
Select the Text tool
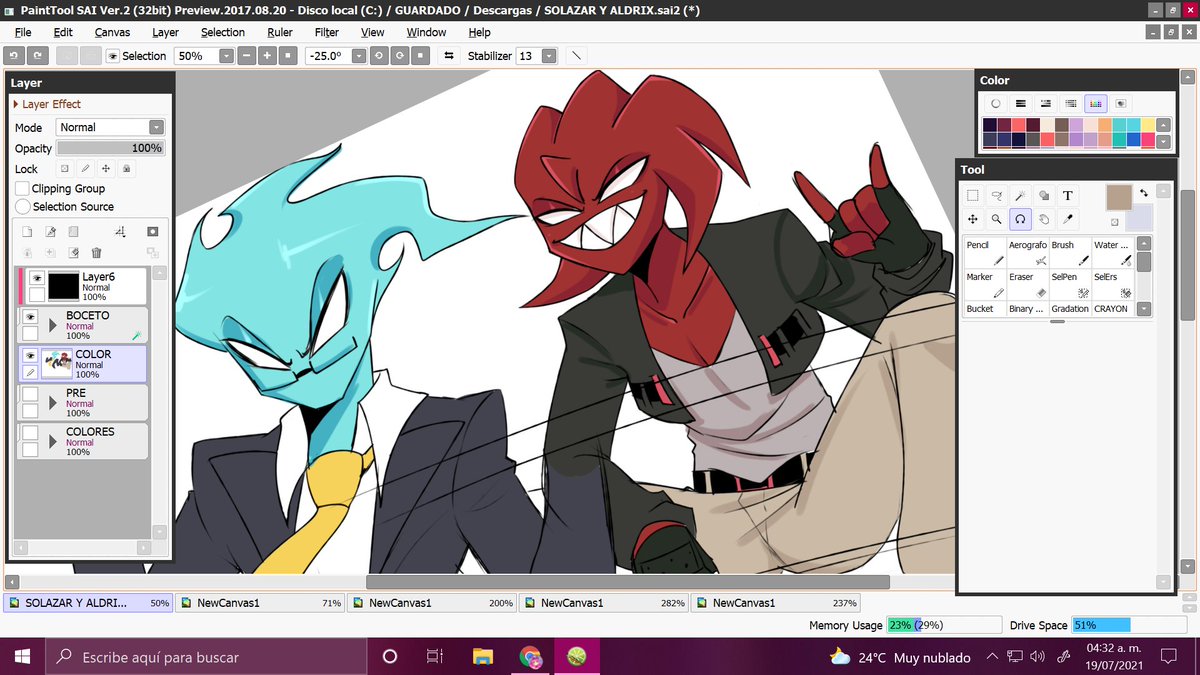(1068, 196)
